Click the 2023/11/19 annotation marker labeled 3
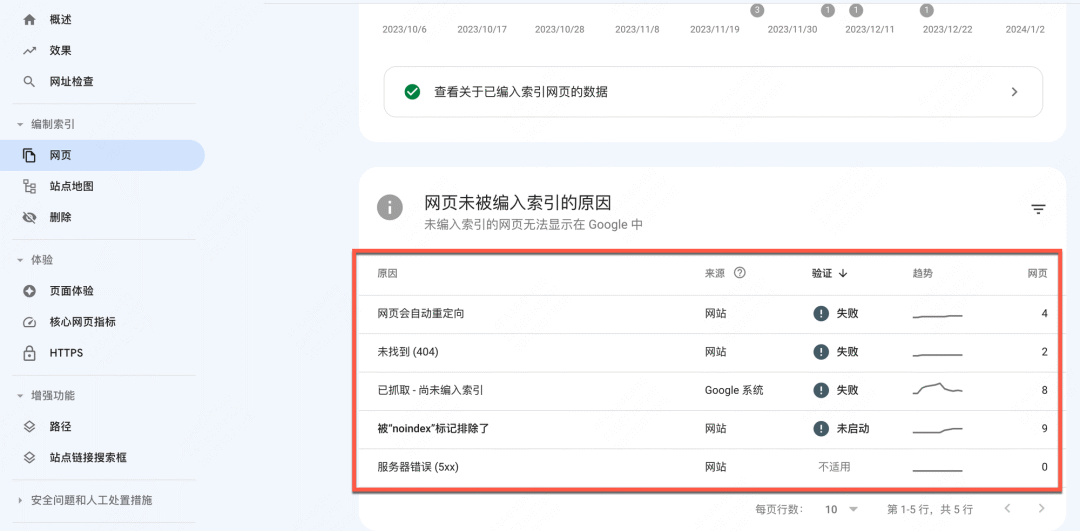The height and width of the screenshot is (531, 1080). [757, 10]
